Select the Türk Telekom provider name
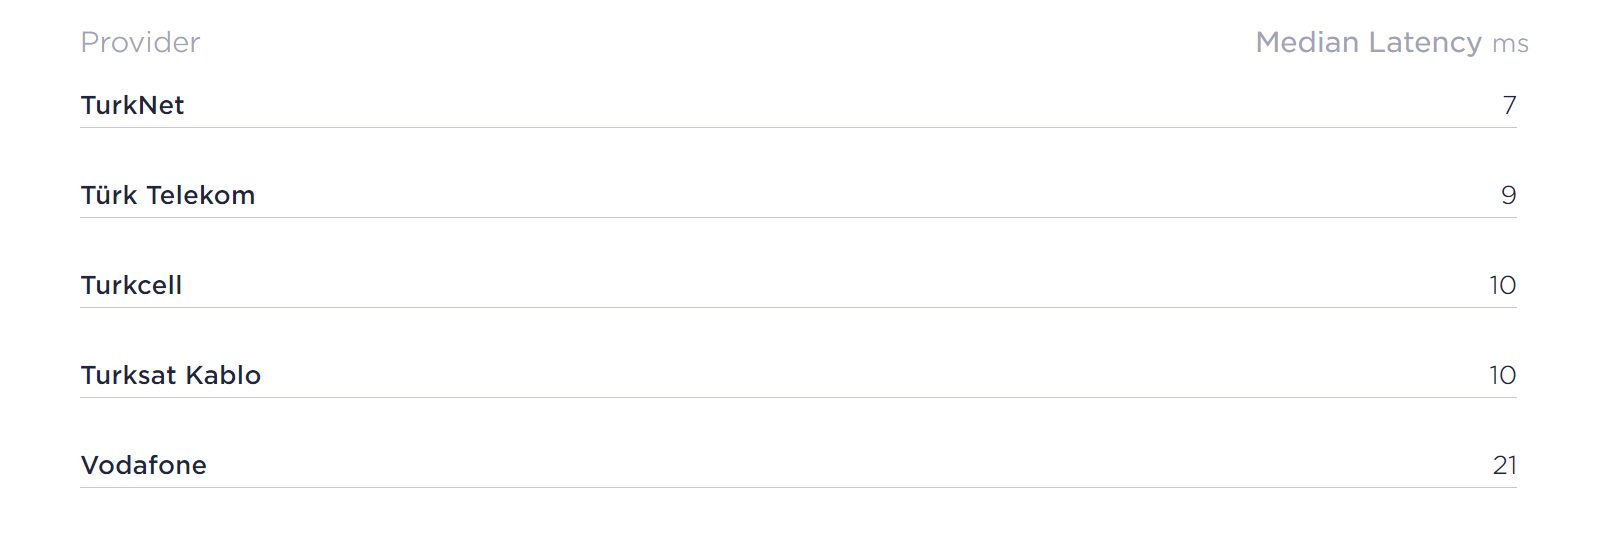 click(x=168, y=195)
